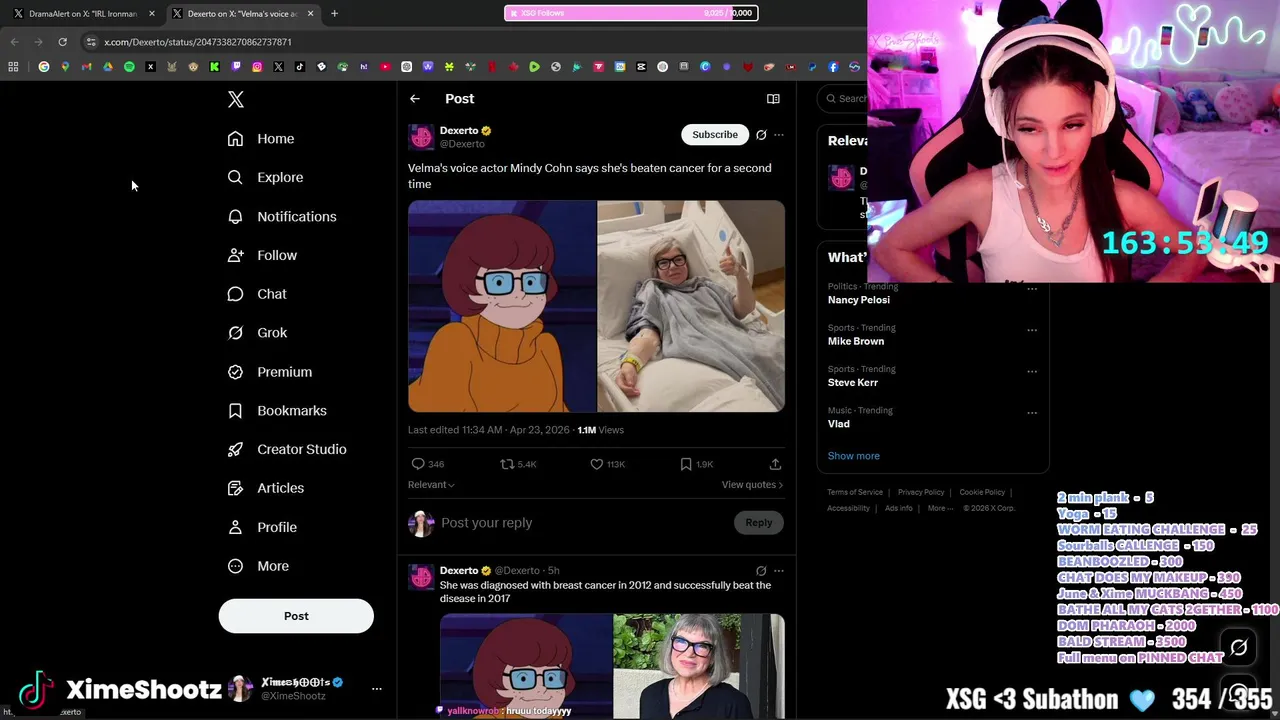Image resolution: width=1280 pixels, height=720 pixels.
Task: Open the Instagram bookmark icon
Action: click(257, 67)
